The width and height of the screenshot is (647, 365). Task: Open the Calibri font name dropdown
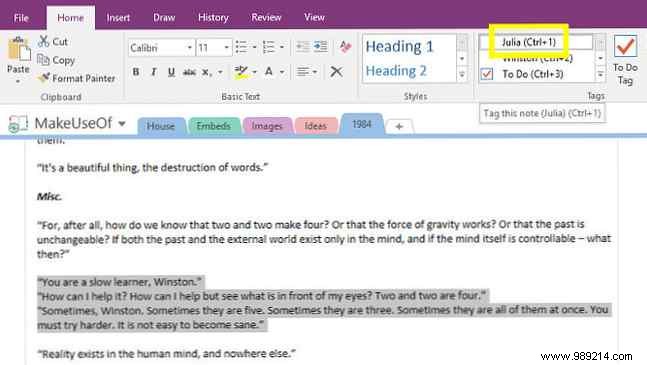[x=189, y=48]
